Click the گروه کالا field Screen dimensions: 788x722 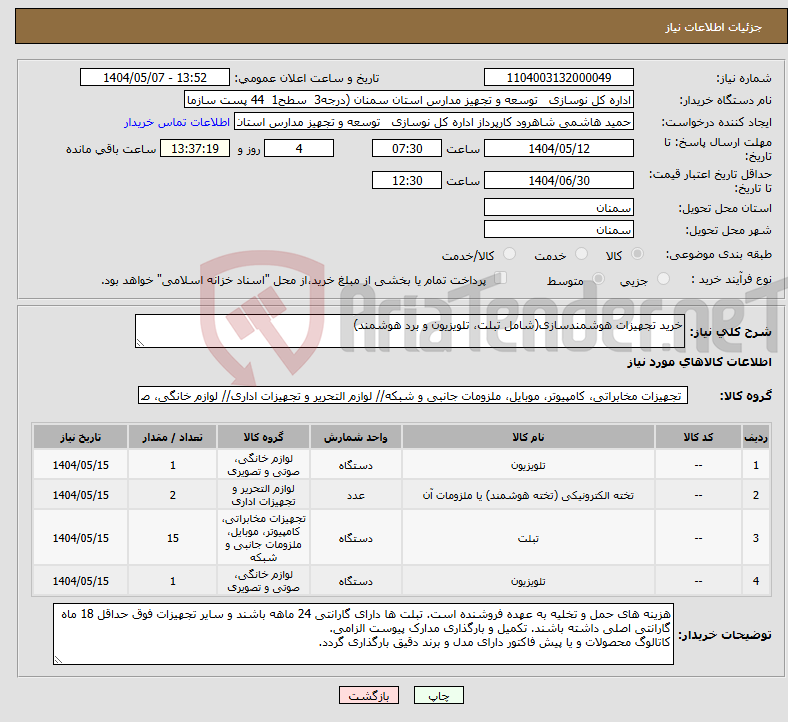(413, 396)
